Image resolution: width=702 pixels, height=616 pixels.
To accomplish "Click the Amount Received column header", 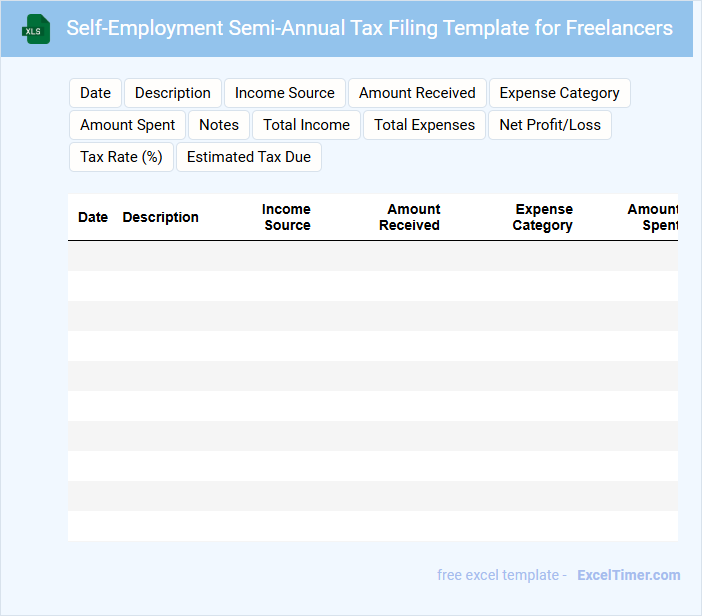I will (410, 217).
